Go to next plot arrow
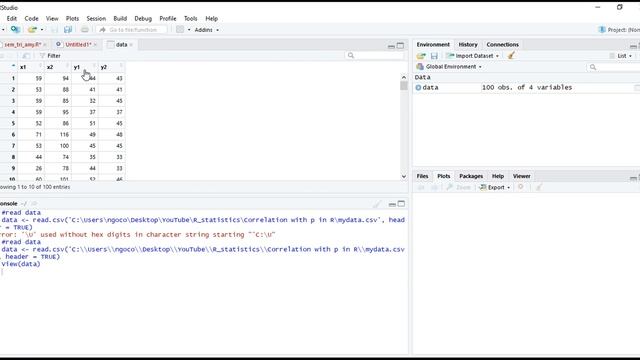640x360 pixels. tap(434, 187)
